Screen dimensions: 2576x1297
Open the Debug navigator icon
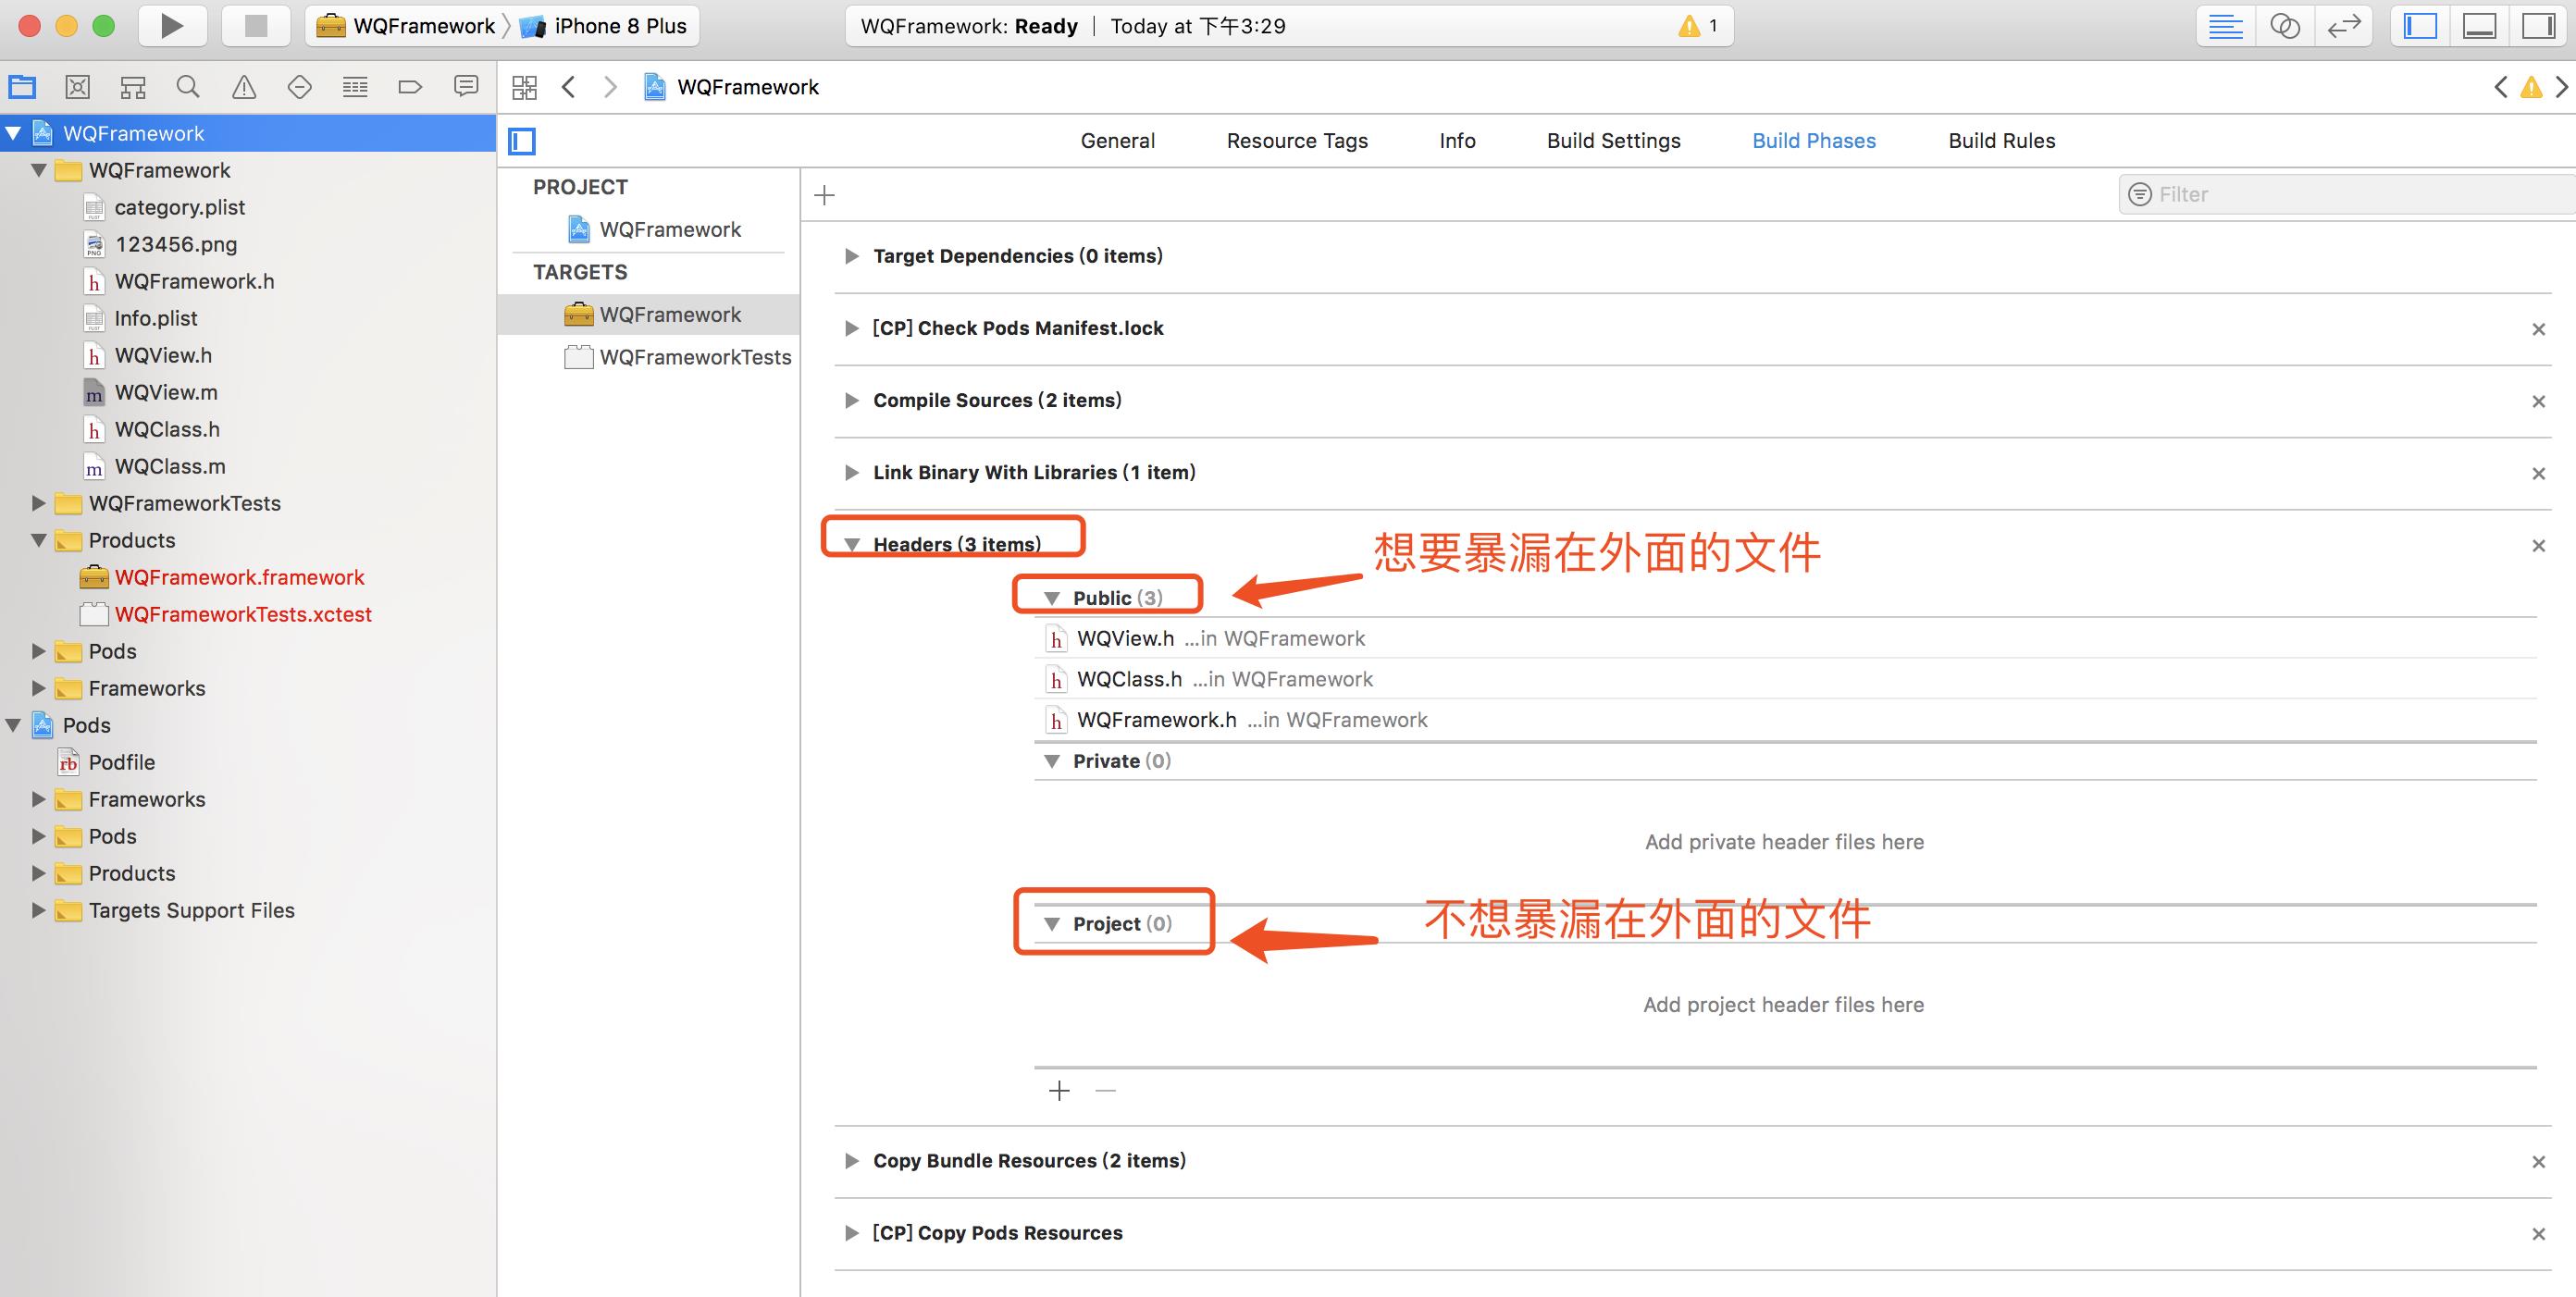(x=355, y=87)
